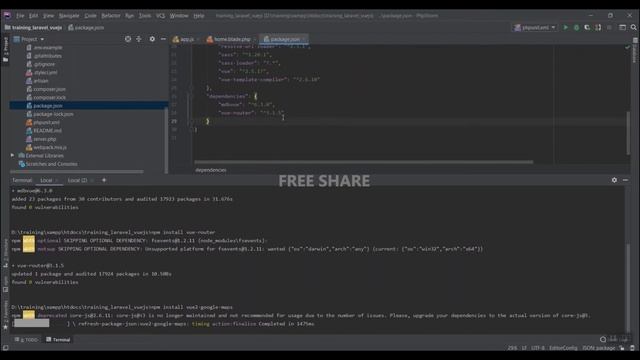Image resolution: width=640 pixels, height=360 pixels.
Task: Open the File menu
Action: 20,16
